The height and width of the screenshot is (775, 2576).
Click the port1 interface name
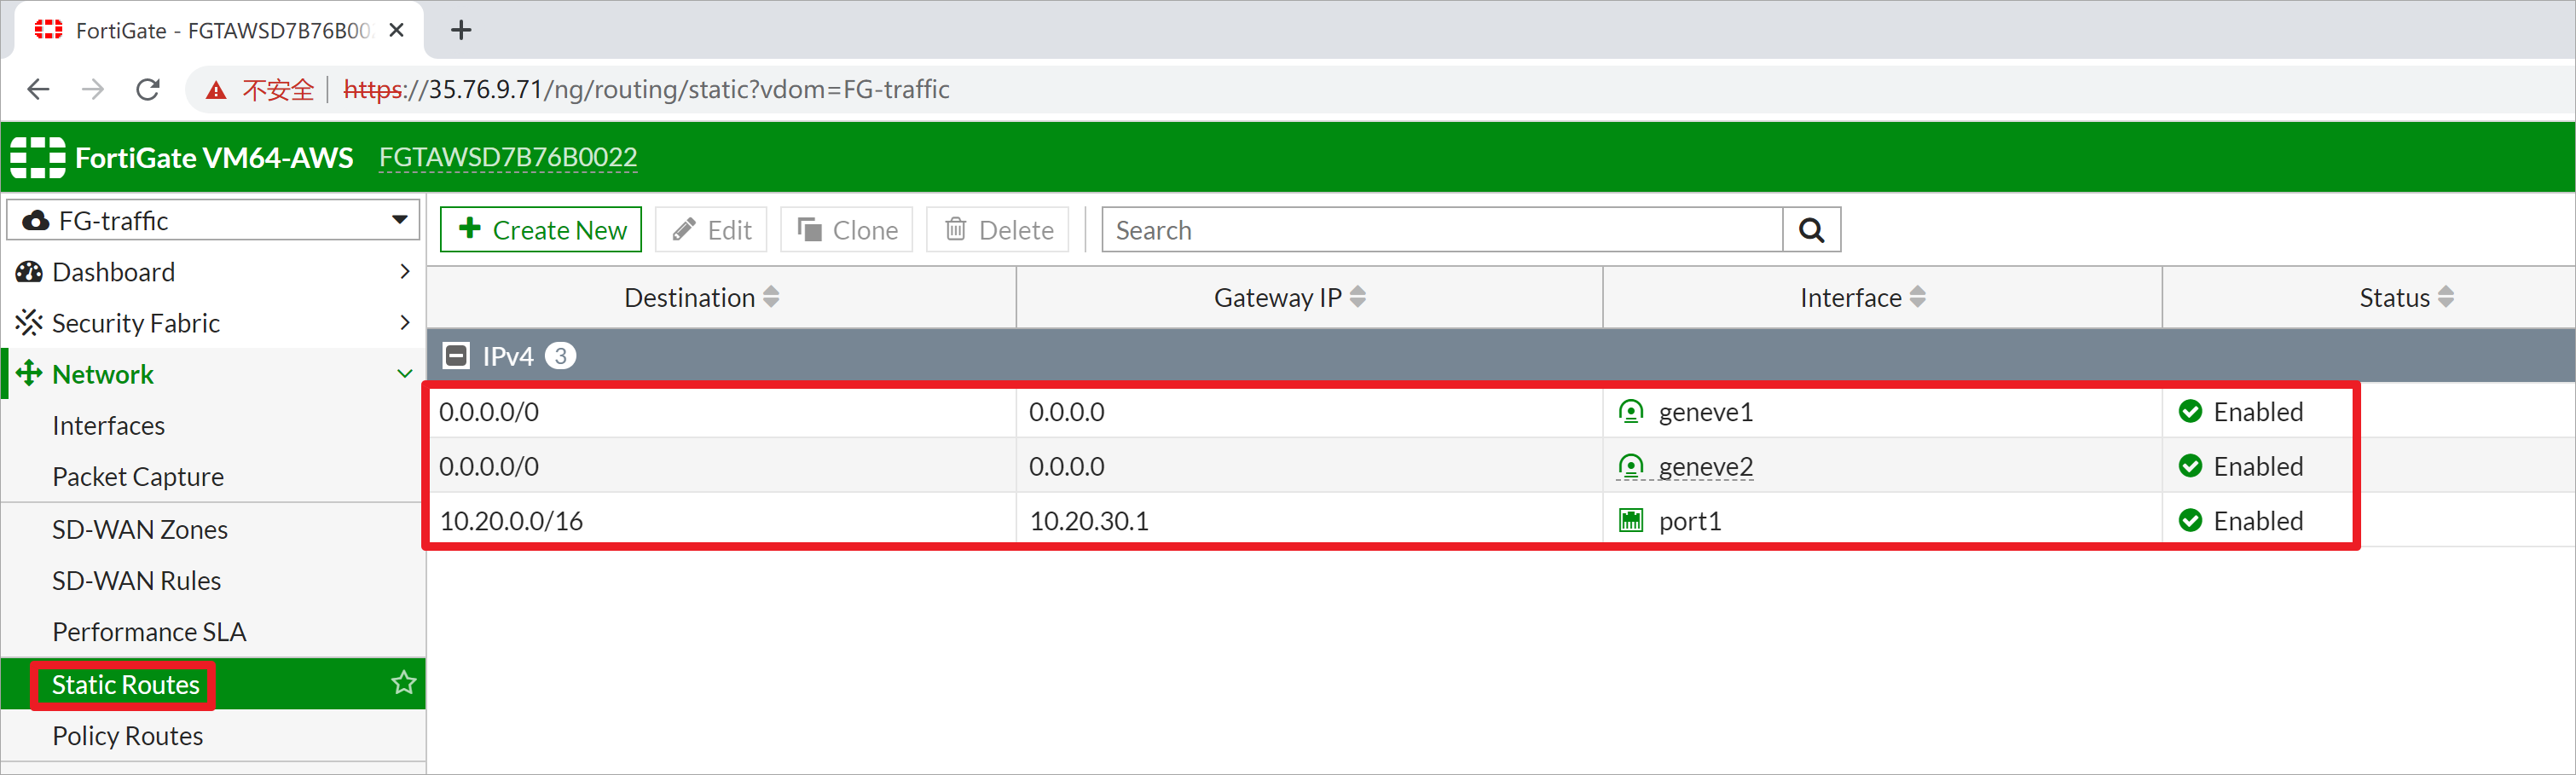pos(1689,521)
